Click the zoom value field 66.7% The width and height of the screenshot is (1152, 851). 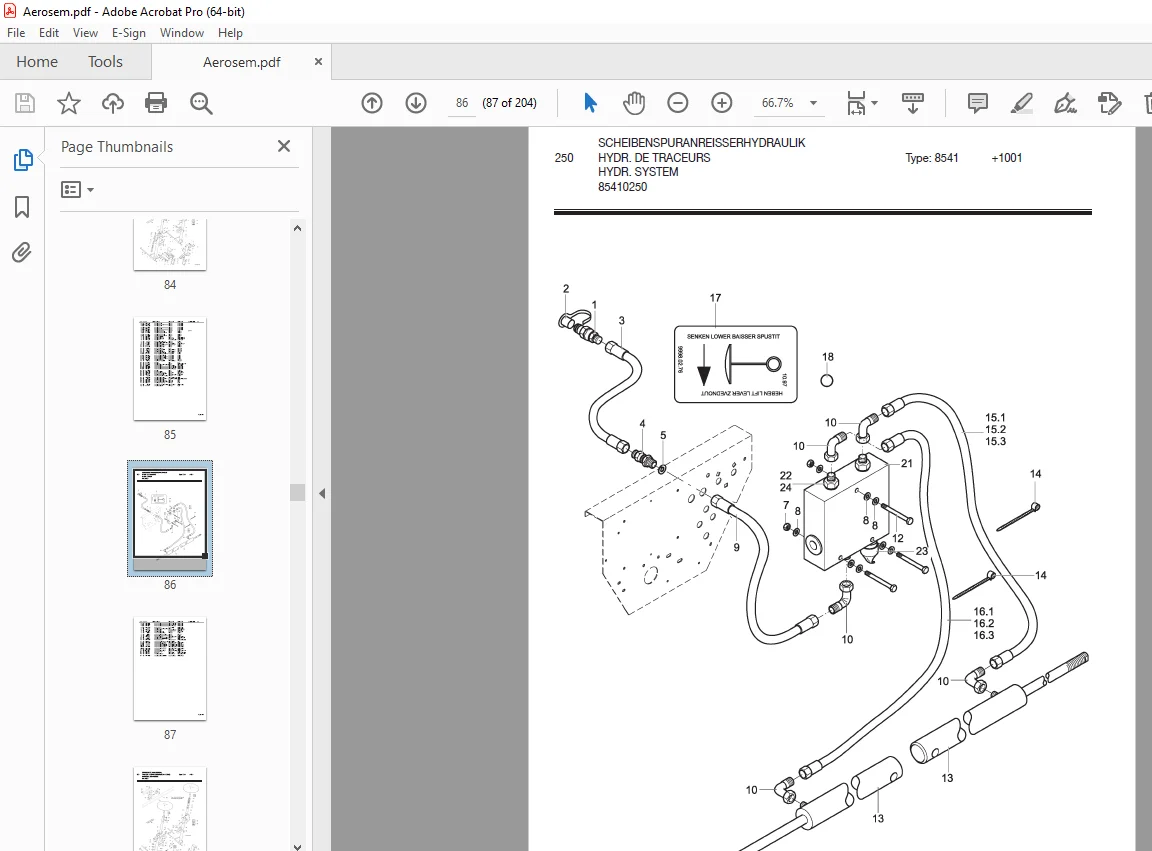[777, 103]
